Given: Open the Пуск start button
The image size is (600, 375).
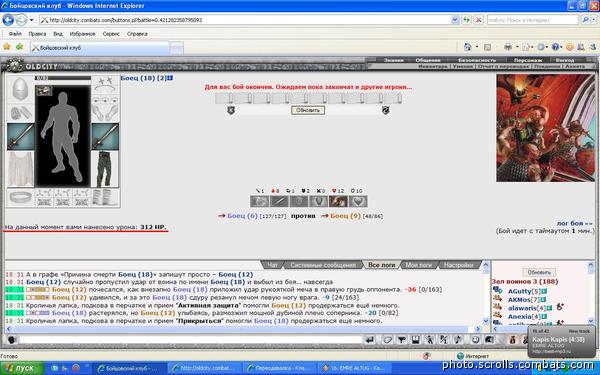Looking at the screenshot, I should [22, 368].
